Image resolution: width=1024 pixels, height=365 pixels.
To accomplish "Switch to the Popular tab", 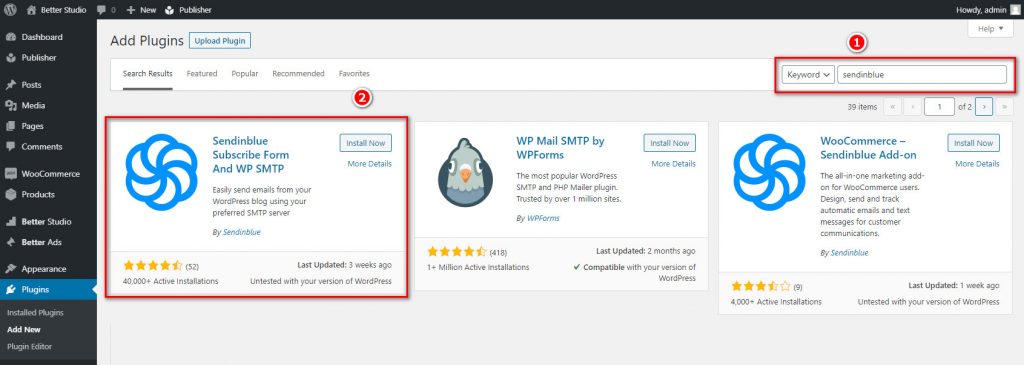I will (245, 74).
